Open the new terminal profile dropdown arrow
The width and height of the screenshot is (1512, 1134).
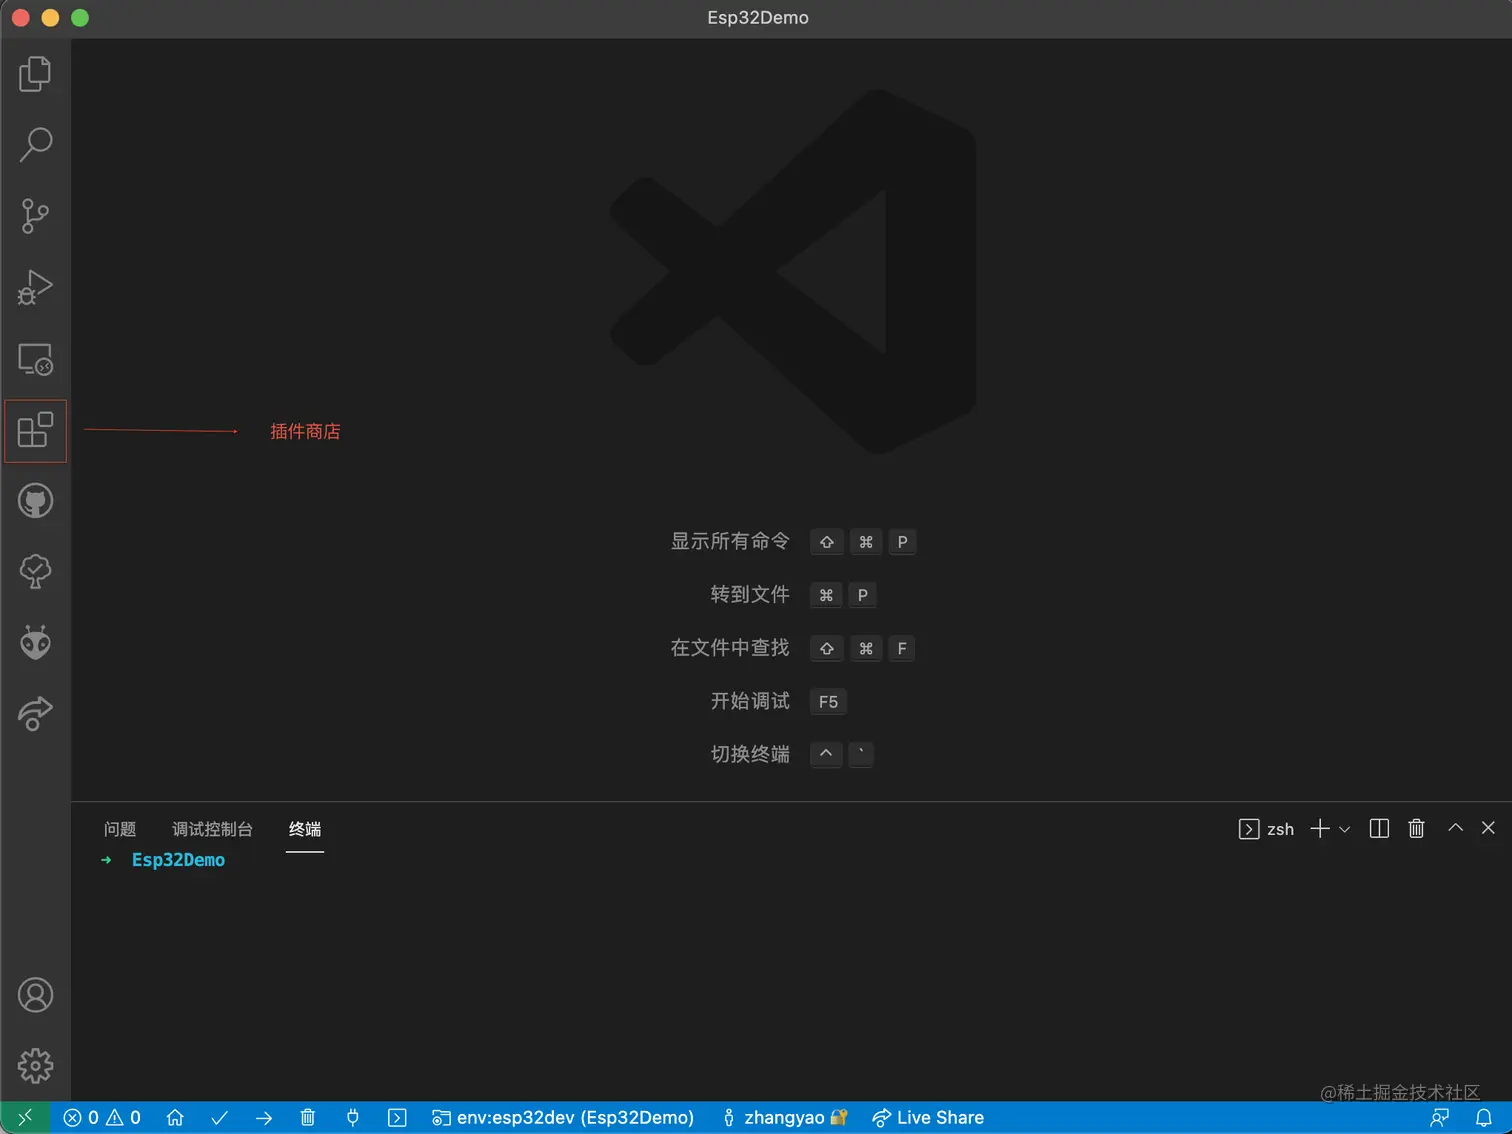coord(1345,829)
